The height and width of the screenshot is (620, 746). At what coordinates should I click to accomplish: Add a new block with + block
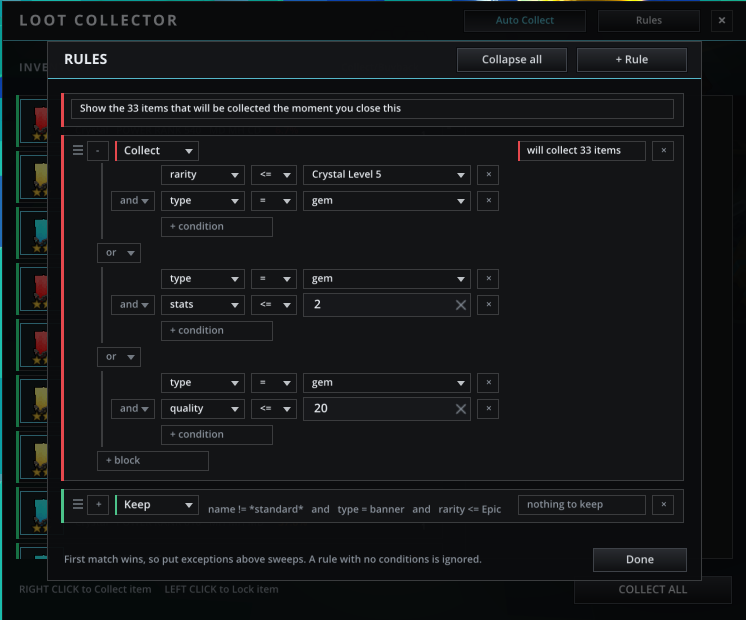tap(153, 461)
